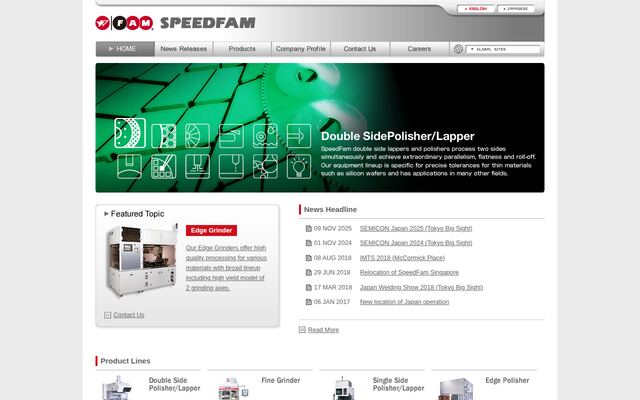Click the Product Lines heading
640x400 pixels.
[x=125, y=361]
